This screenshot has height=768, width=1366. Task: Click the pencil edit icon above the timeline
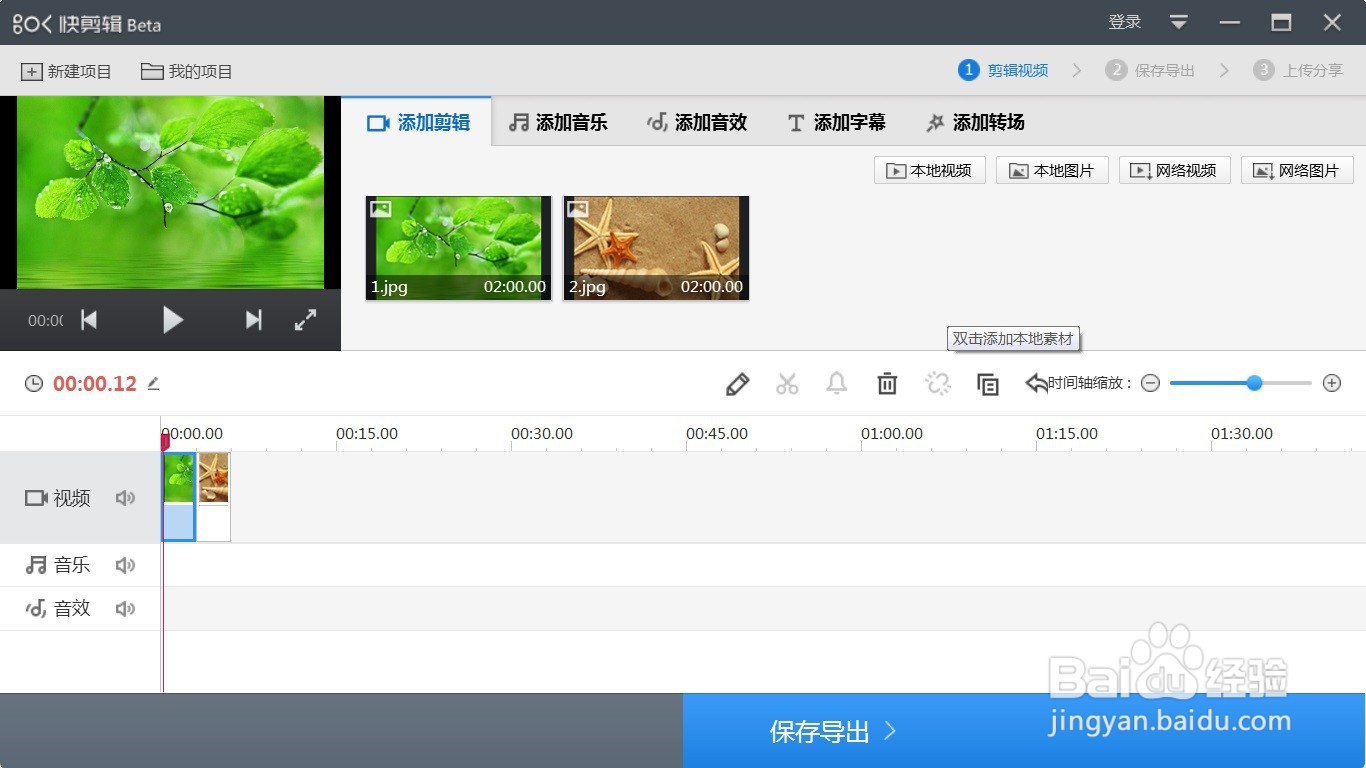(x=737, y=383)
